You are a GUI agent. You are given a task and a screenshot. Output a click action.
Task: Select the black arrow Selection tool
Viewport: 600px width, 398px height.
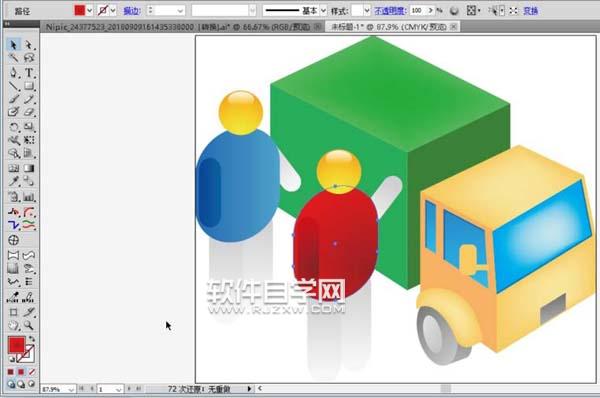[13, 45]
